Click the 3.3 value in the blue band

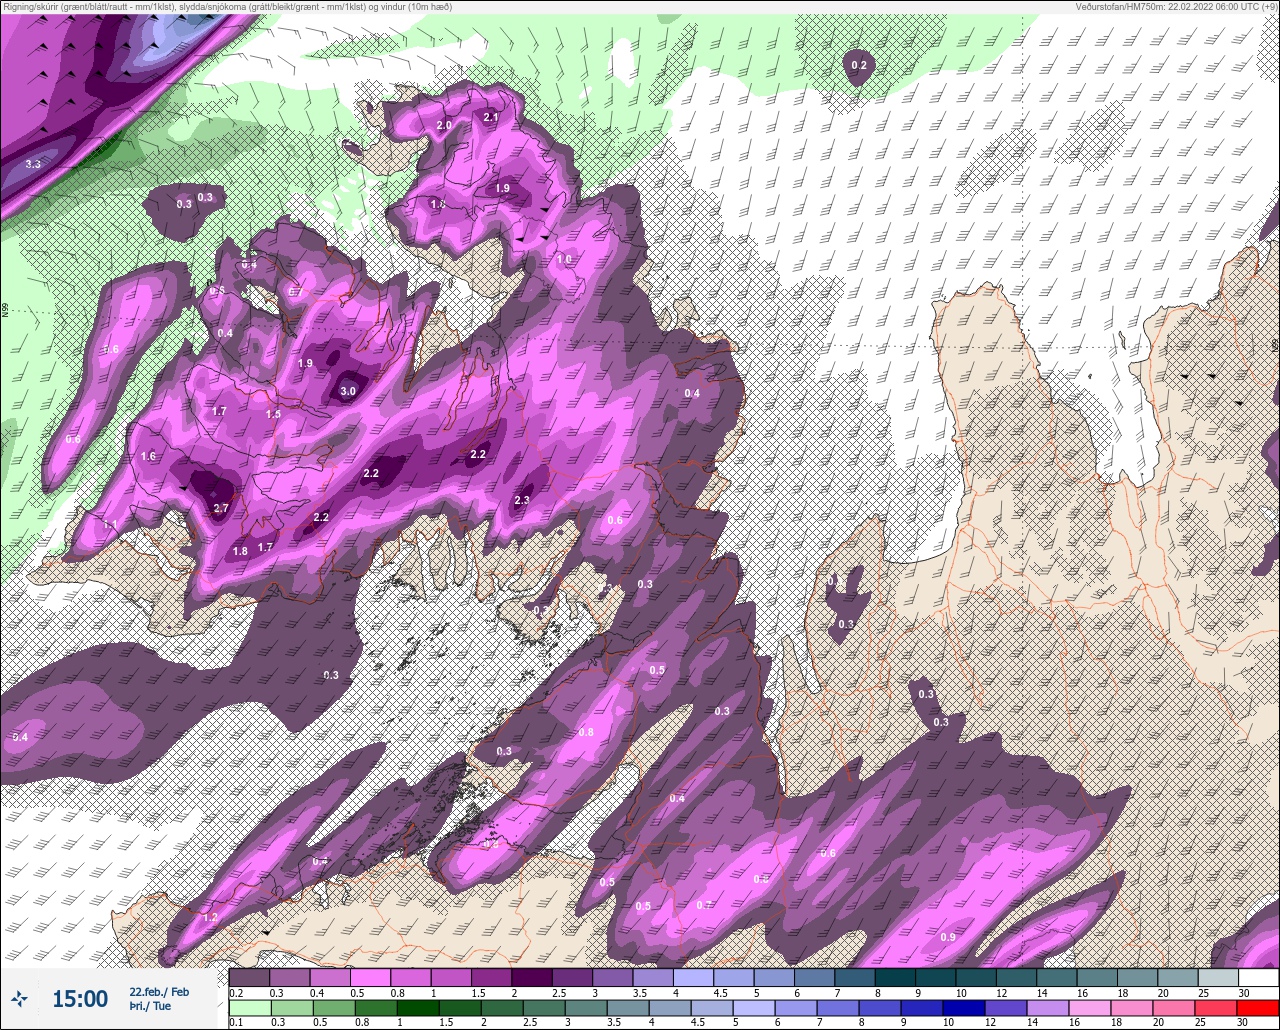click(x=33, y=163)
